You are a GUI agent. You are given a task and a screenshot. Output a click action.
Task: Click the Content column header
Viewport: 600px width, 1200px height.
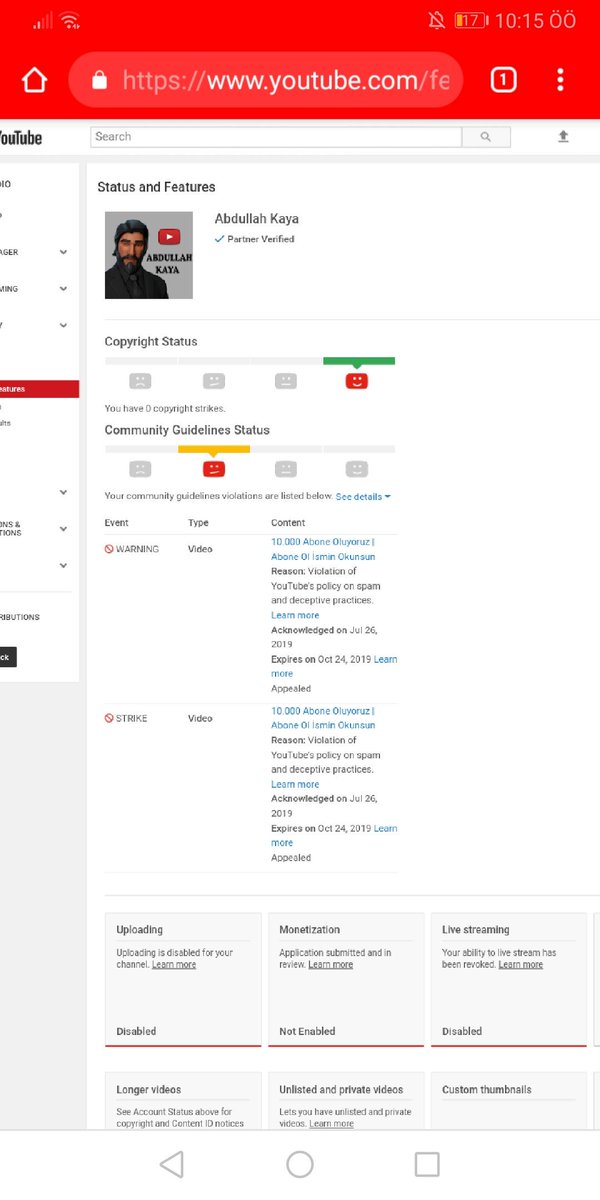coord(288,523)
